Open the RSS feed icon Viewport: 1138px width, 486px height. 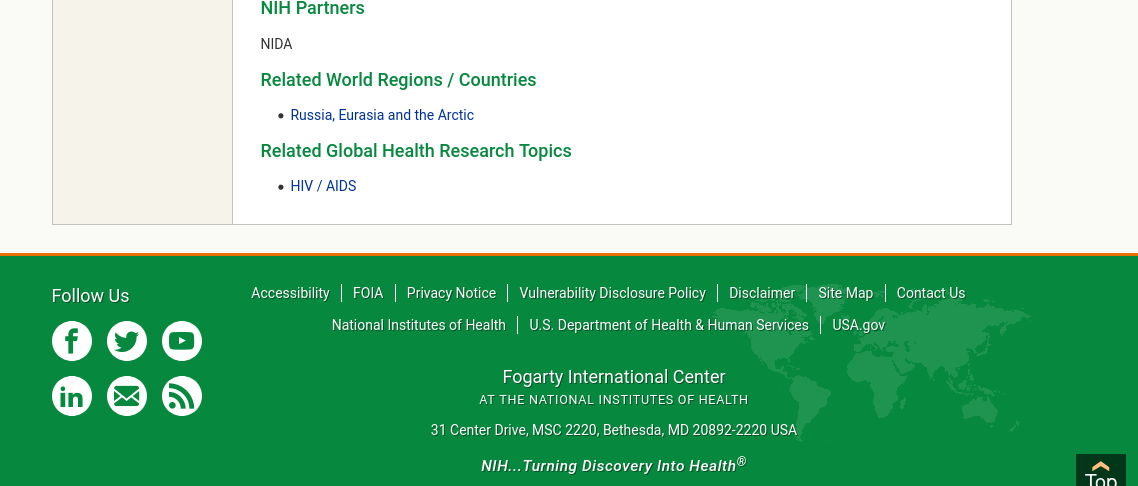click(181, 396)
